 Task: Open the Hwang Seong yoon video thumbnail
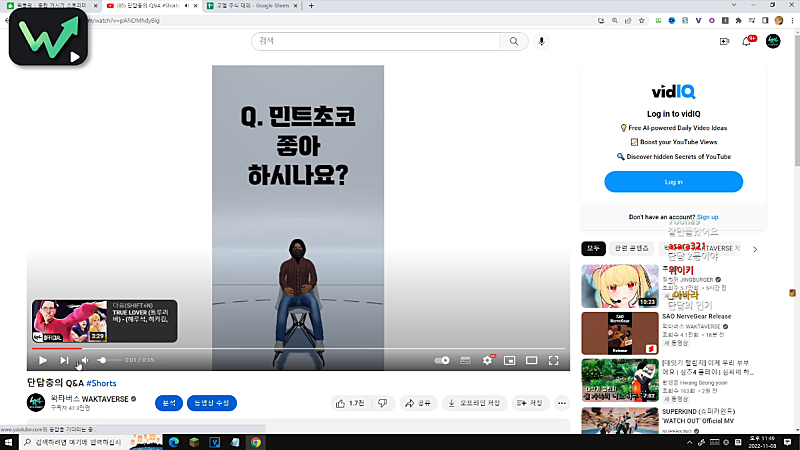pyautogui.click(x=620, y=380)
